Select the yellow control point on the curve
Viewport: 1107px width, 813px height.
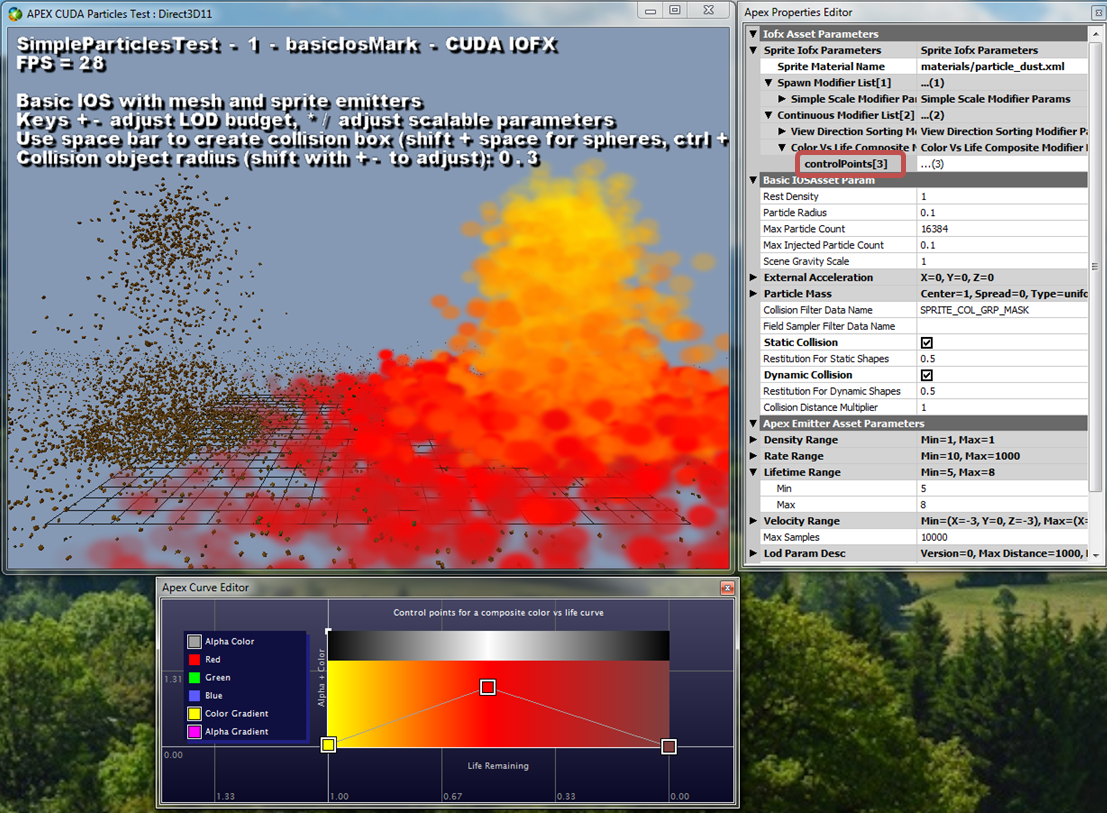tap(328, 745)
